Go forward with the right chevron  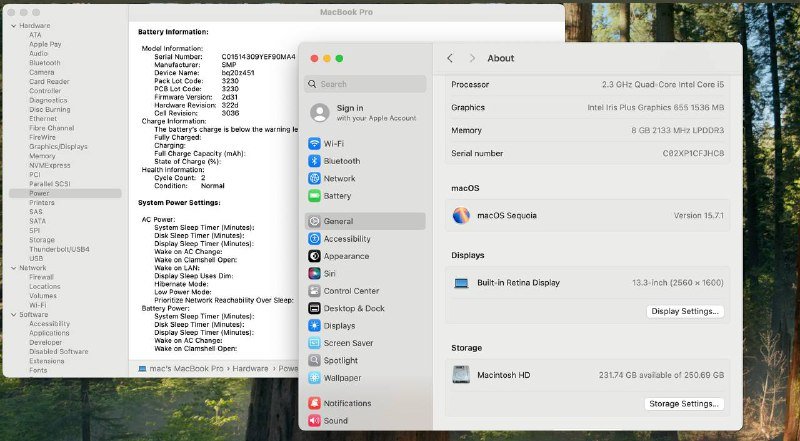(x=472, y=58)
